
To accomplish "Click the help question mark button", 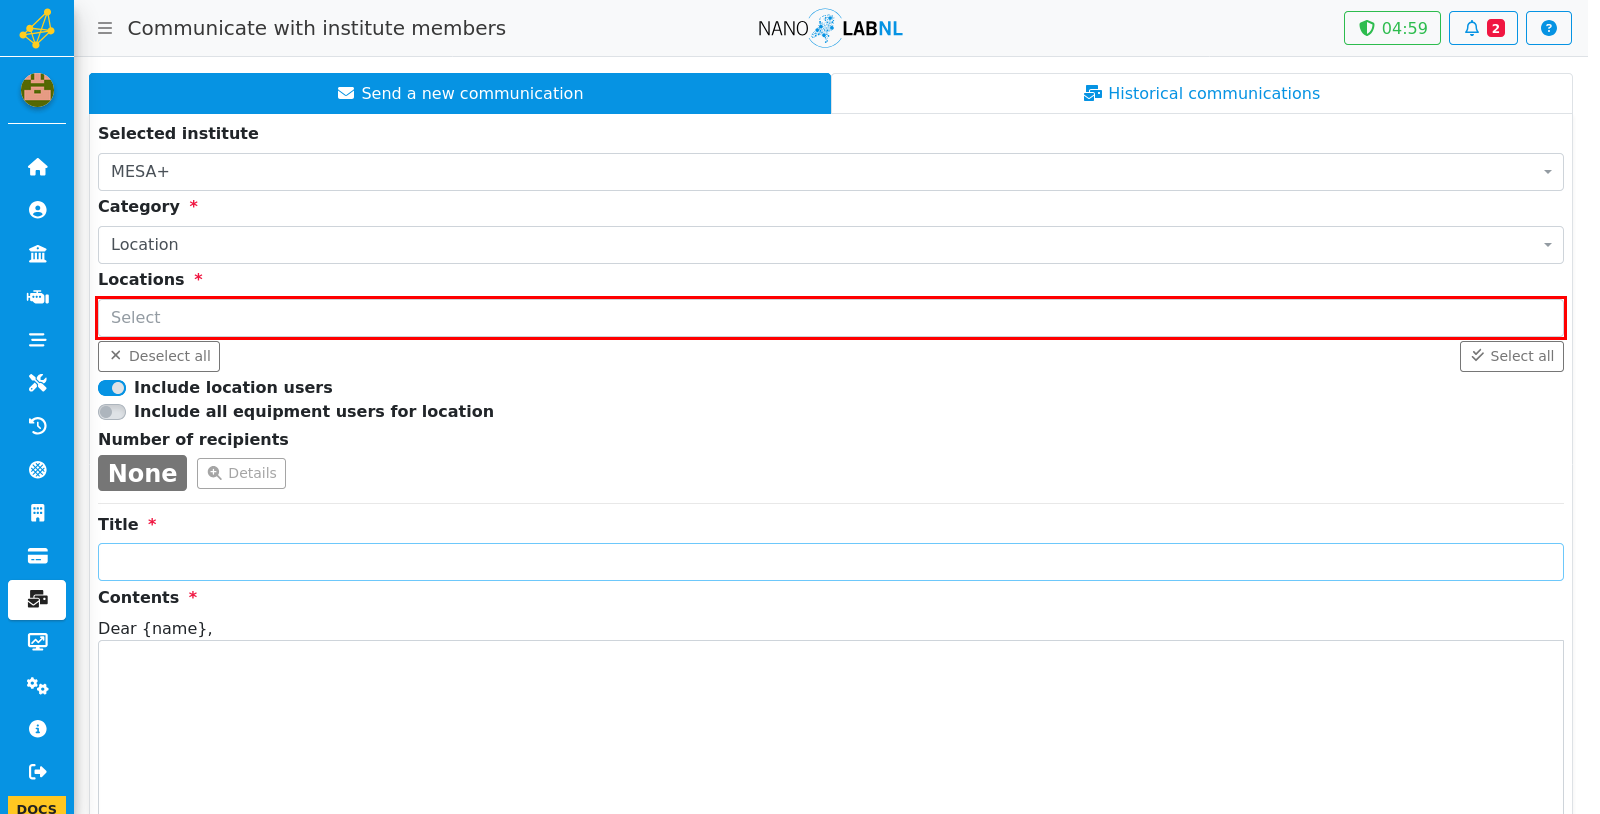I will 1548,28.
